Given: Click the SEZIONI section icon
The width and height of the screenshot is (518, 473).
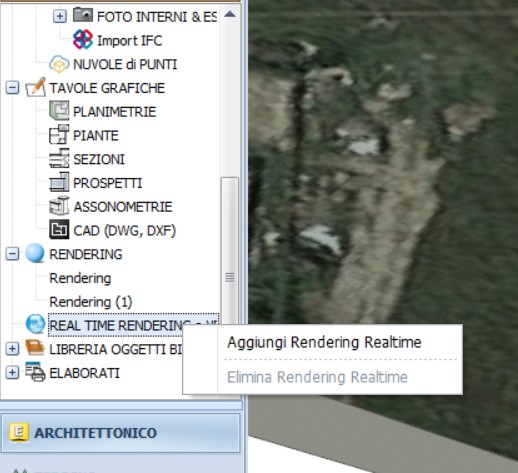Looking at the screenshot, I should [x=59, y=159].
